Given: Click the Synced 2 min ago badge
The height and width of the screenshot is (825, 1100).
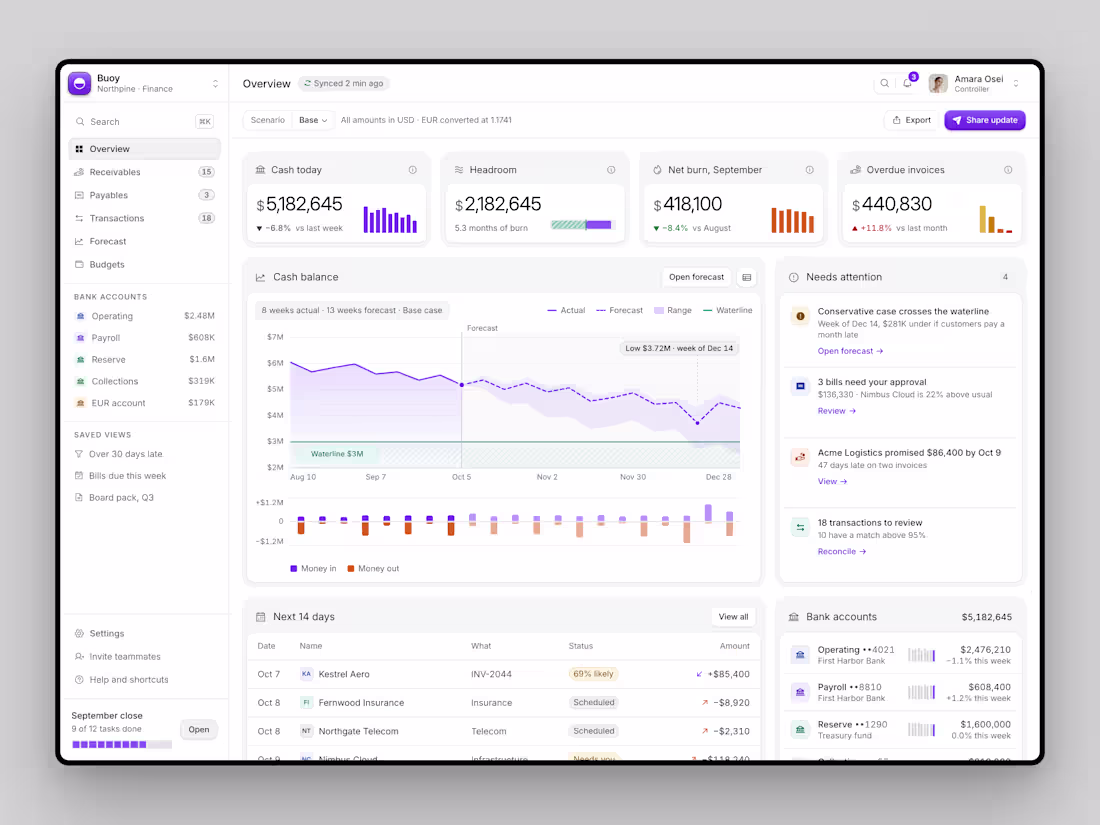Looking at the screenshot, I should tap(344, 83).
